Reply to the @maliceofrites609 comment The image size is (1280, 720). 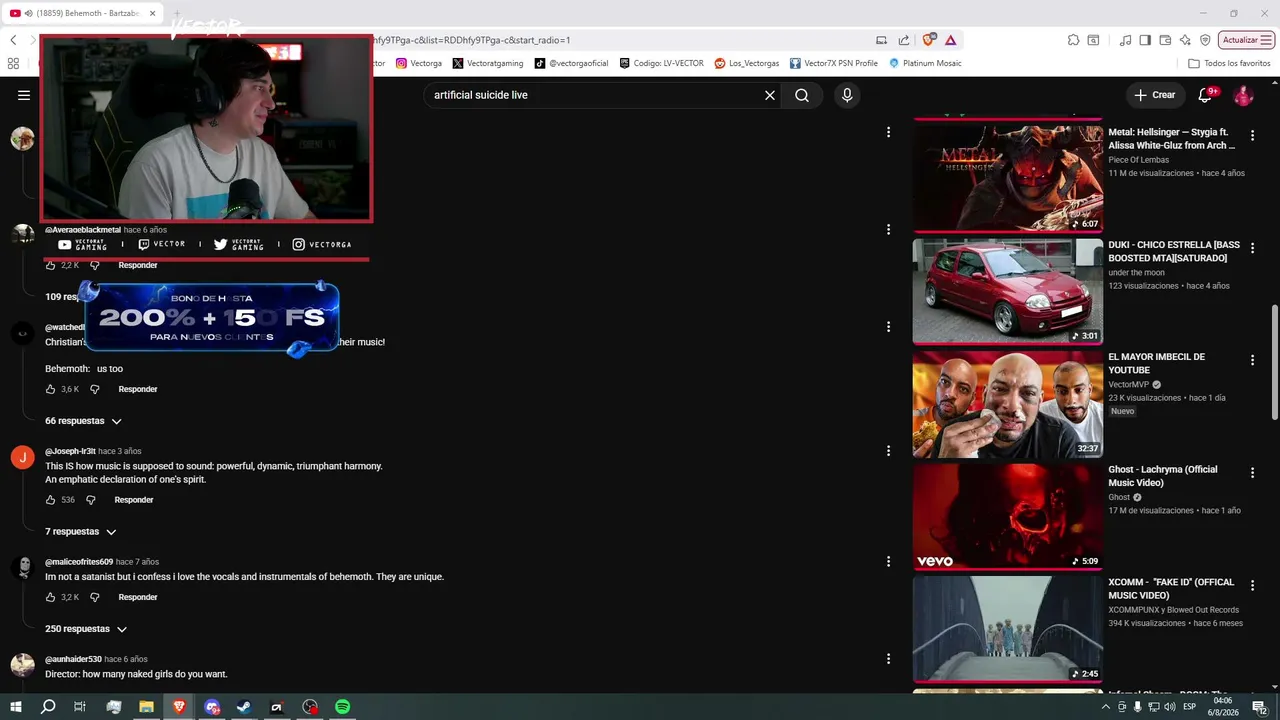coord(138,597)
